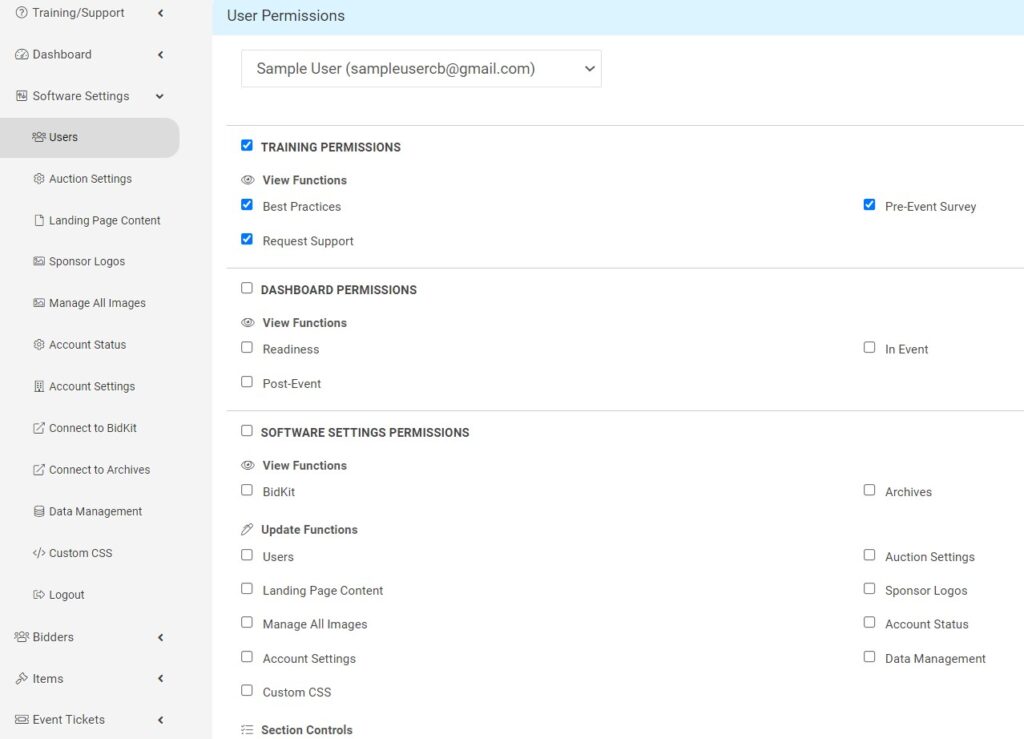The image size is (1024, 739).
Task: Click the Auction Settings gear icon
Action: coord(39,179)
